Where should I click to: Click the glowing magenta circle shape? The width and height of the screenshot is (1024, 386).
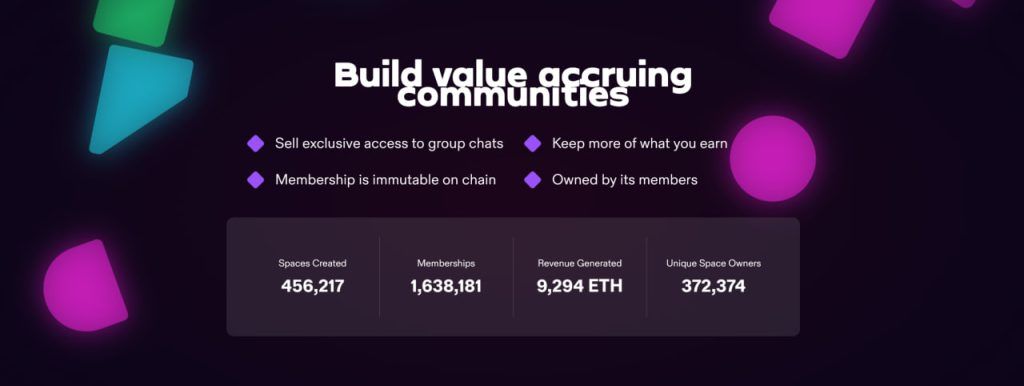click(x=773, y=159)
